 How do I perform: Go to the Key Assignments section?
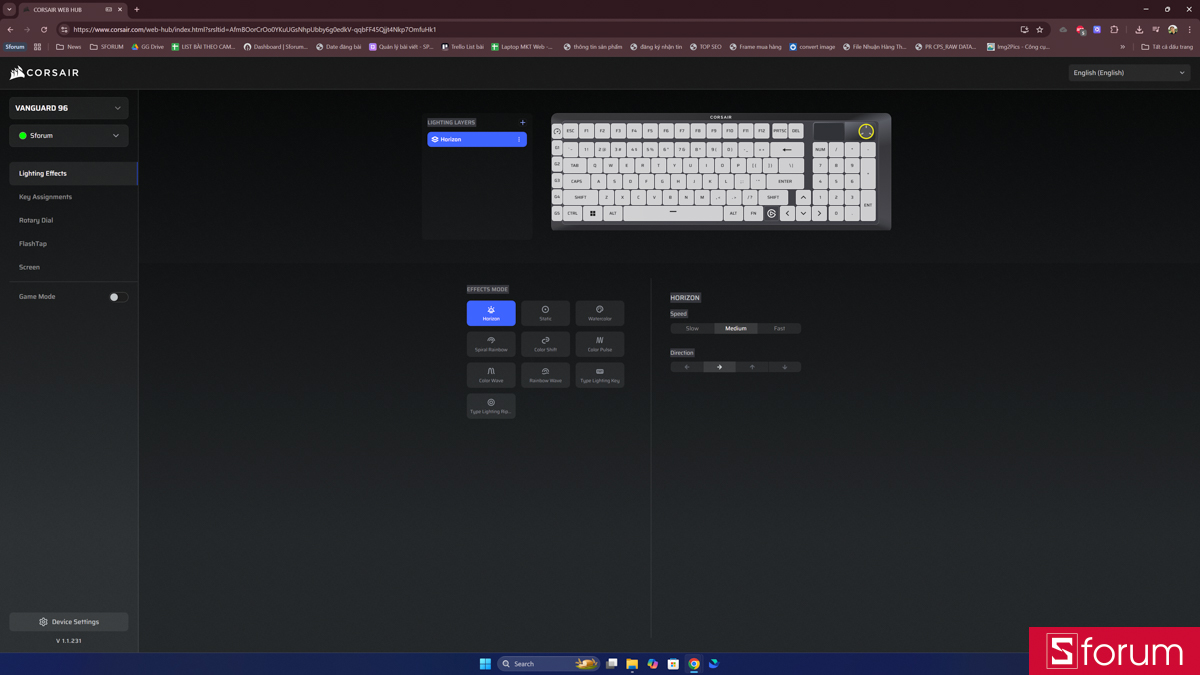[45, 197]
